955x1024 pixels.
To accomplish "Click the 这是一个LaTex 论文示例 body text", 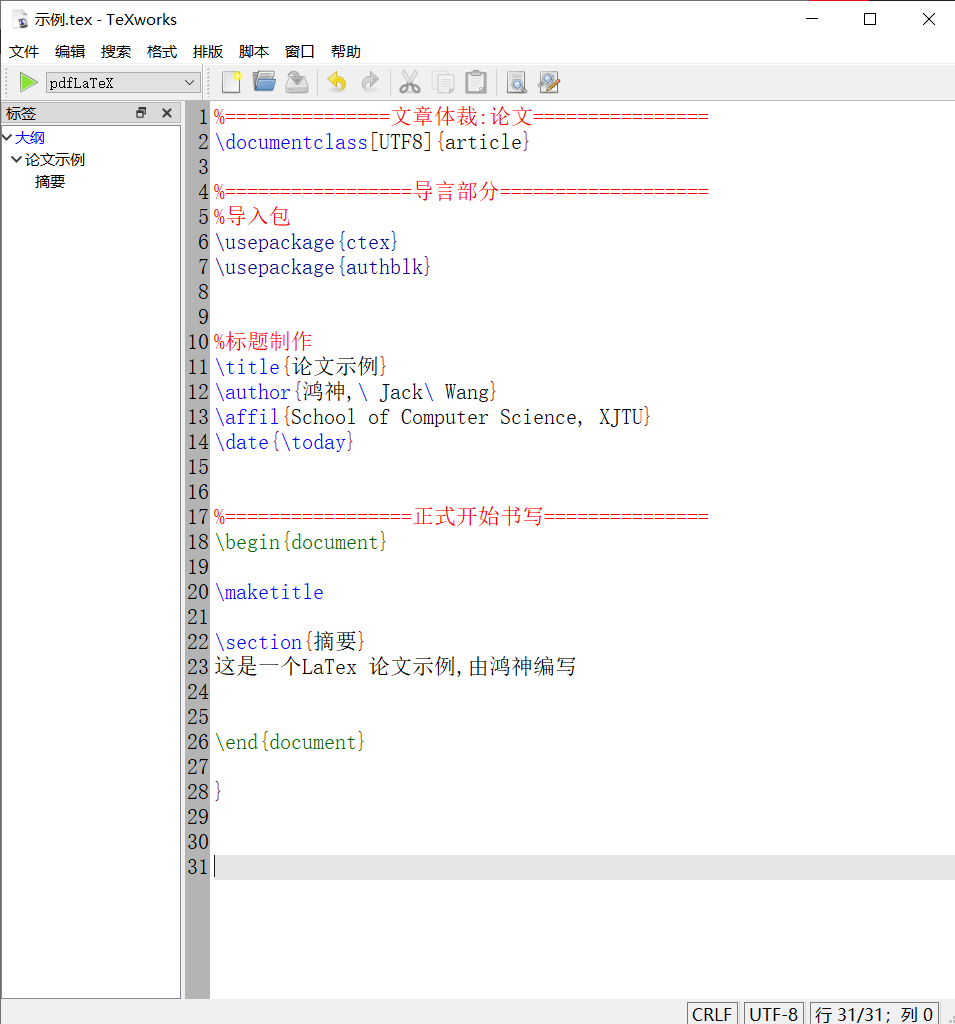I will point(395,666).
